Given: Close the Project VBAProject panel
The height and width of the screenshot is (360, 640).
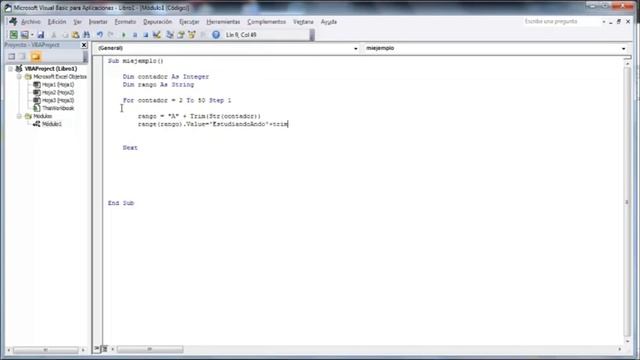Looking at the screenshot, I should point(84,45).
